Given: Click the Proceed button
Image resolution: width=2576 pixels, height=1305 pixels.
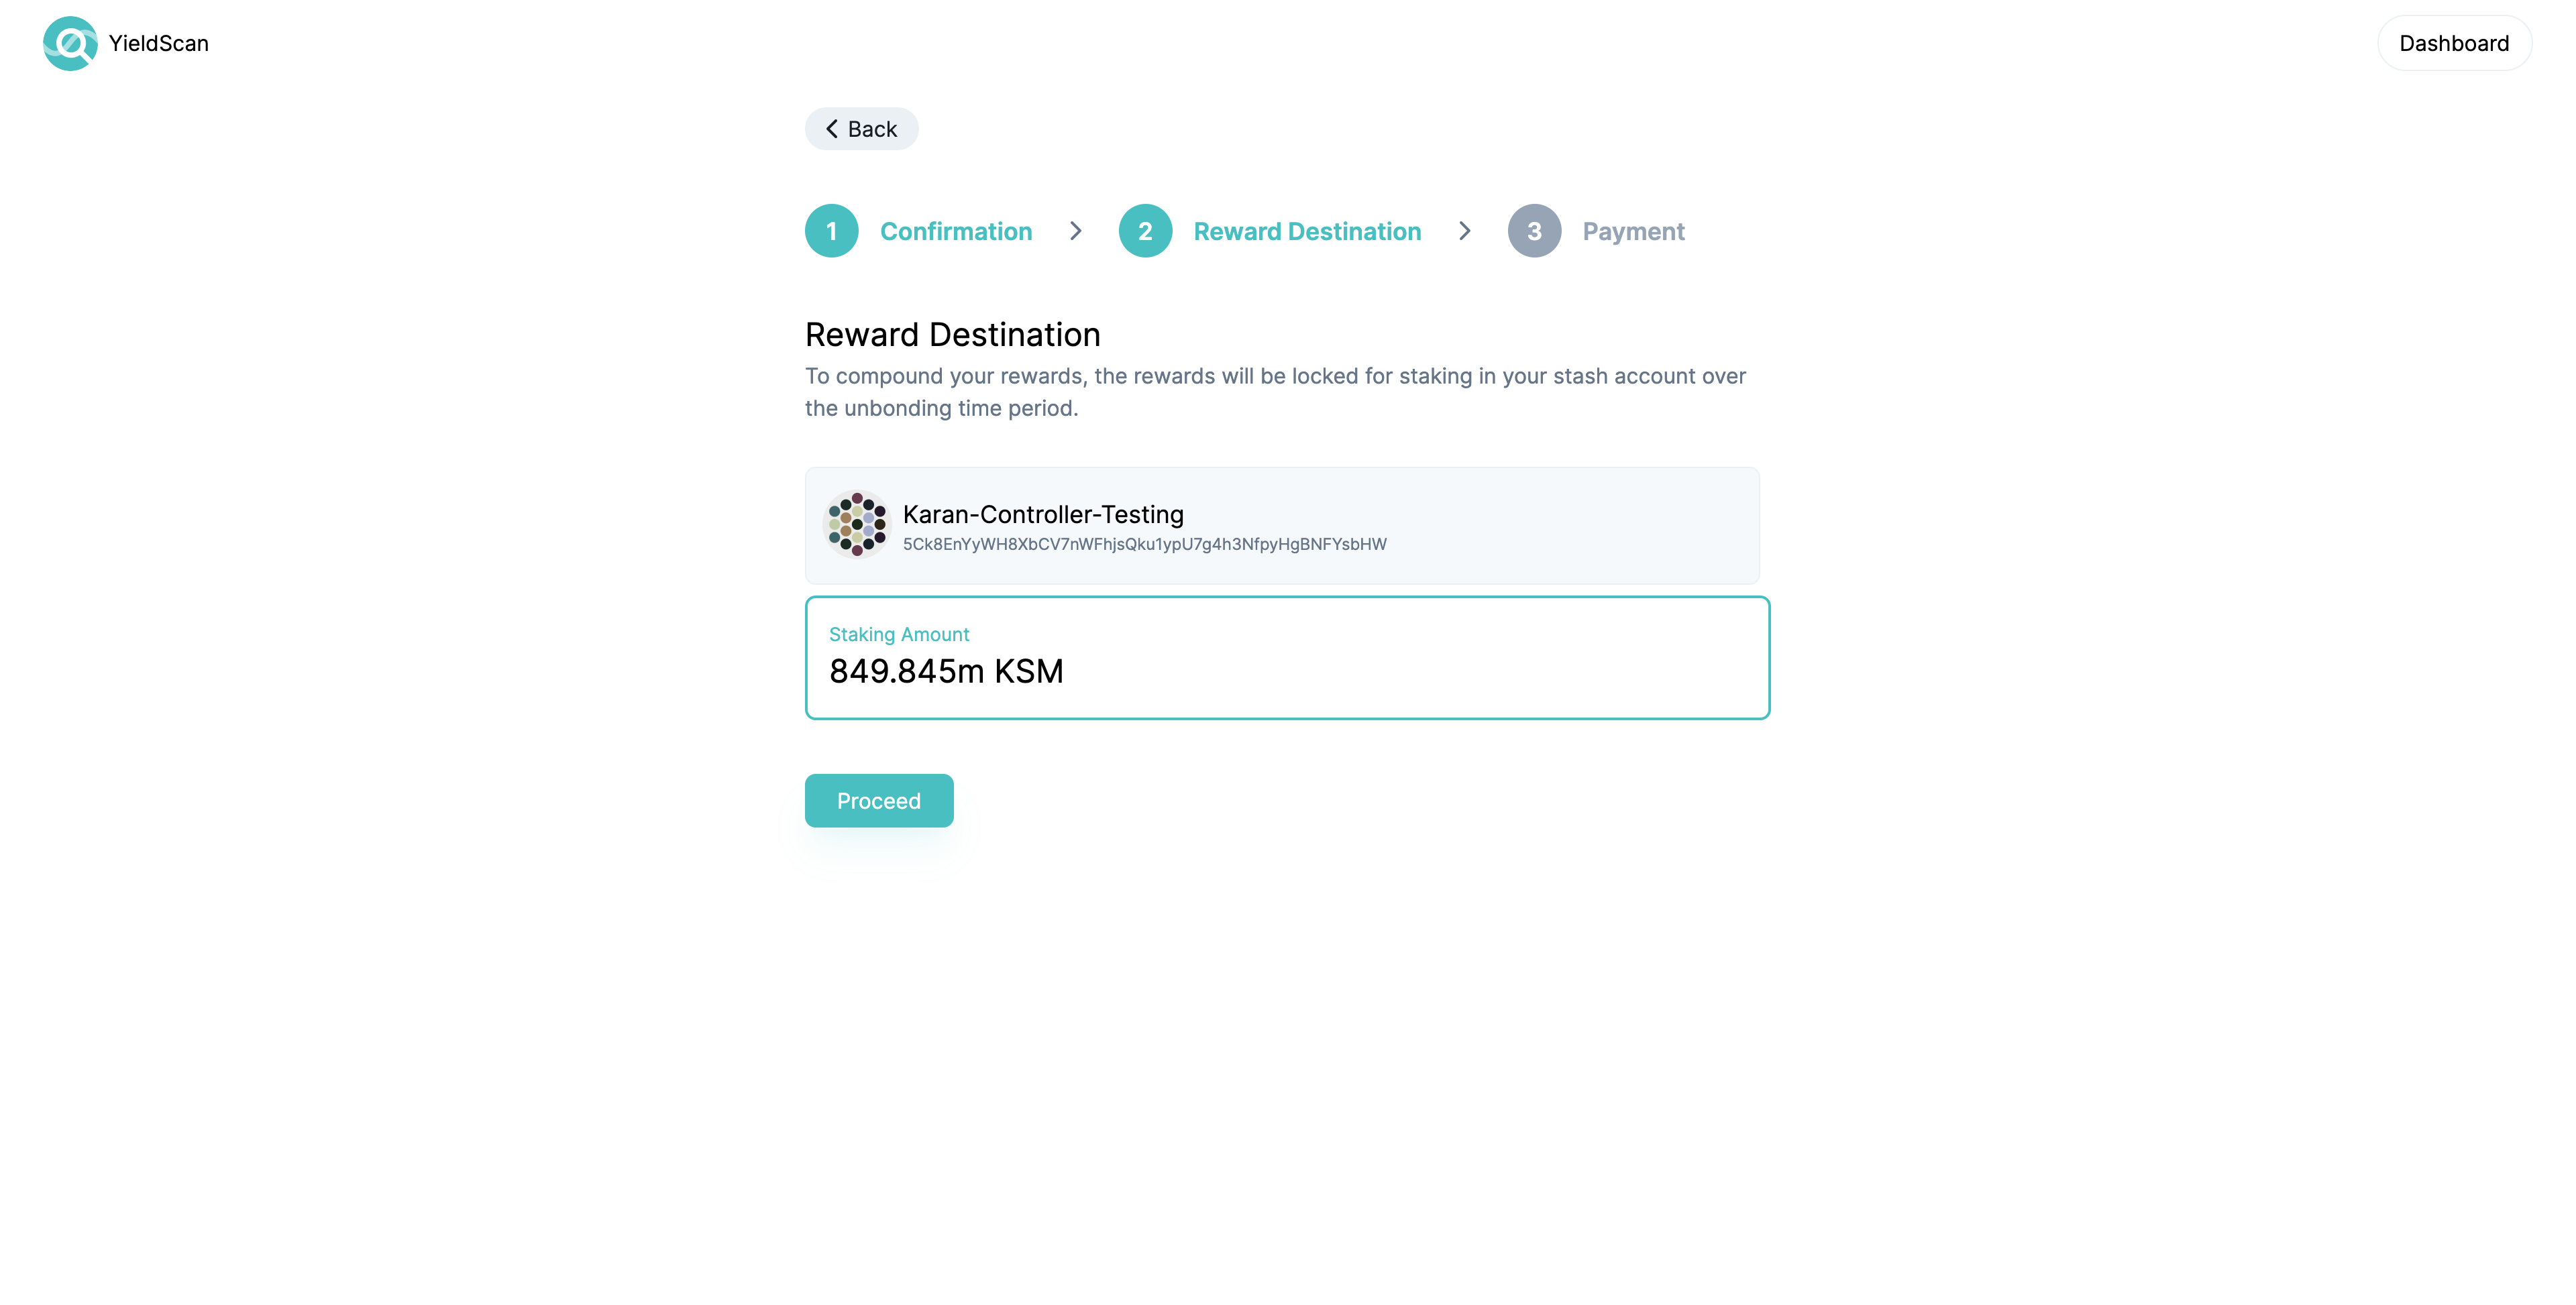Looking at the screenshot, I should tap(879, 800).
